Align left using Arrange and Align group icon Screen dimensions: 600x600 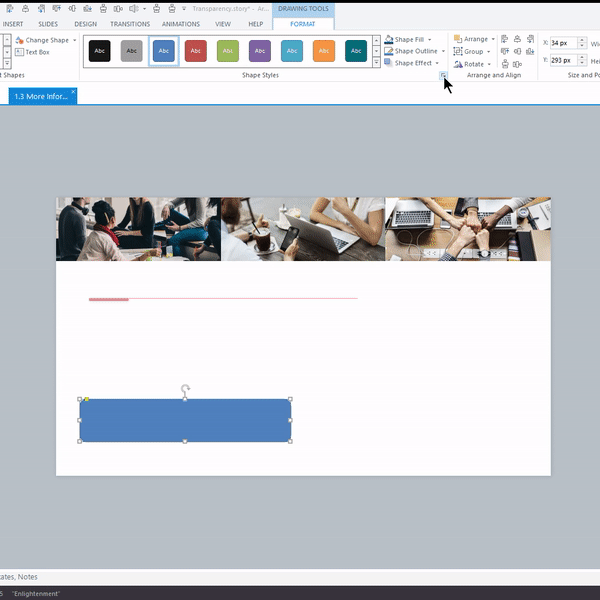point(505,39)
